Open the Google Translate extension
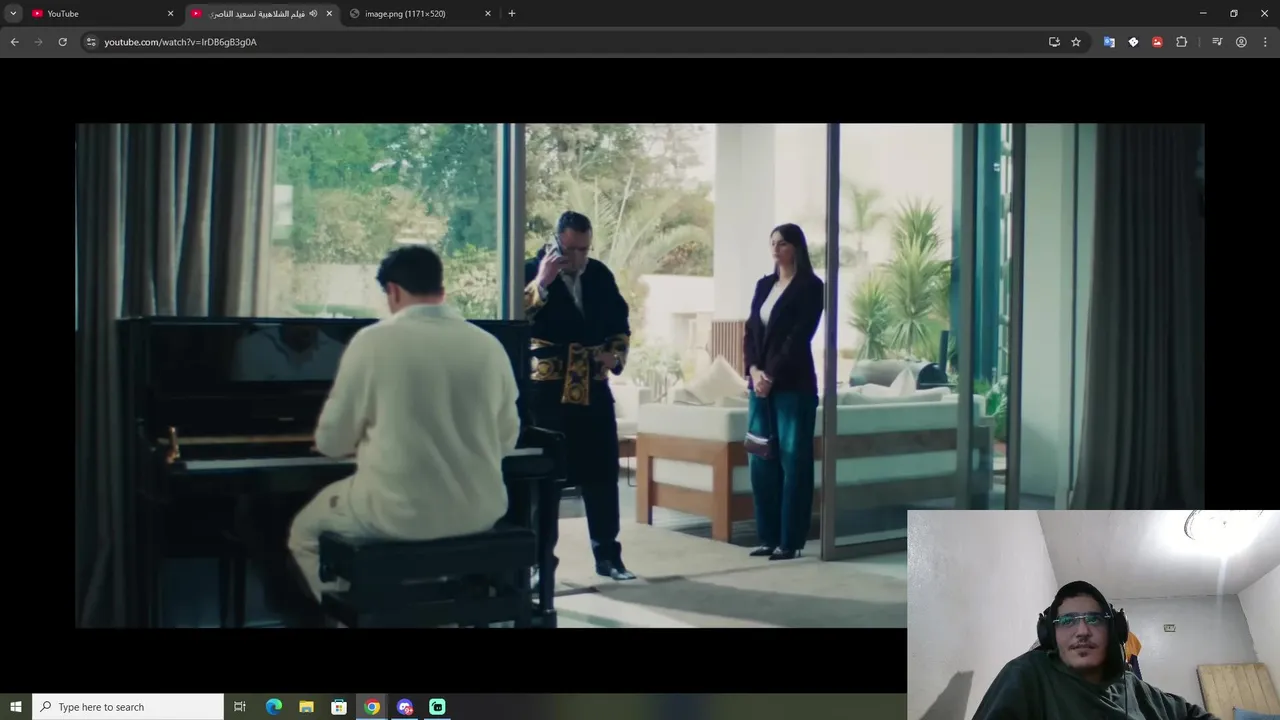Screen dimensions: 1280x720 1109,42
